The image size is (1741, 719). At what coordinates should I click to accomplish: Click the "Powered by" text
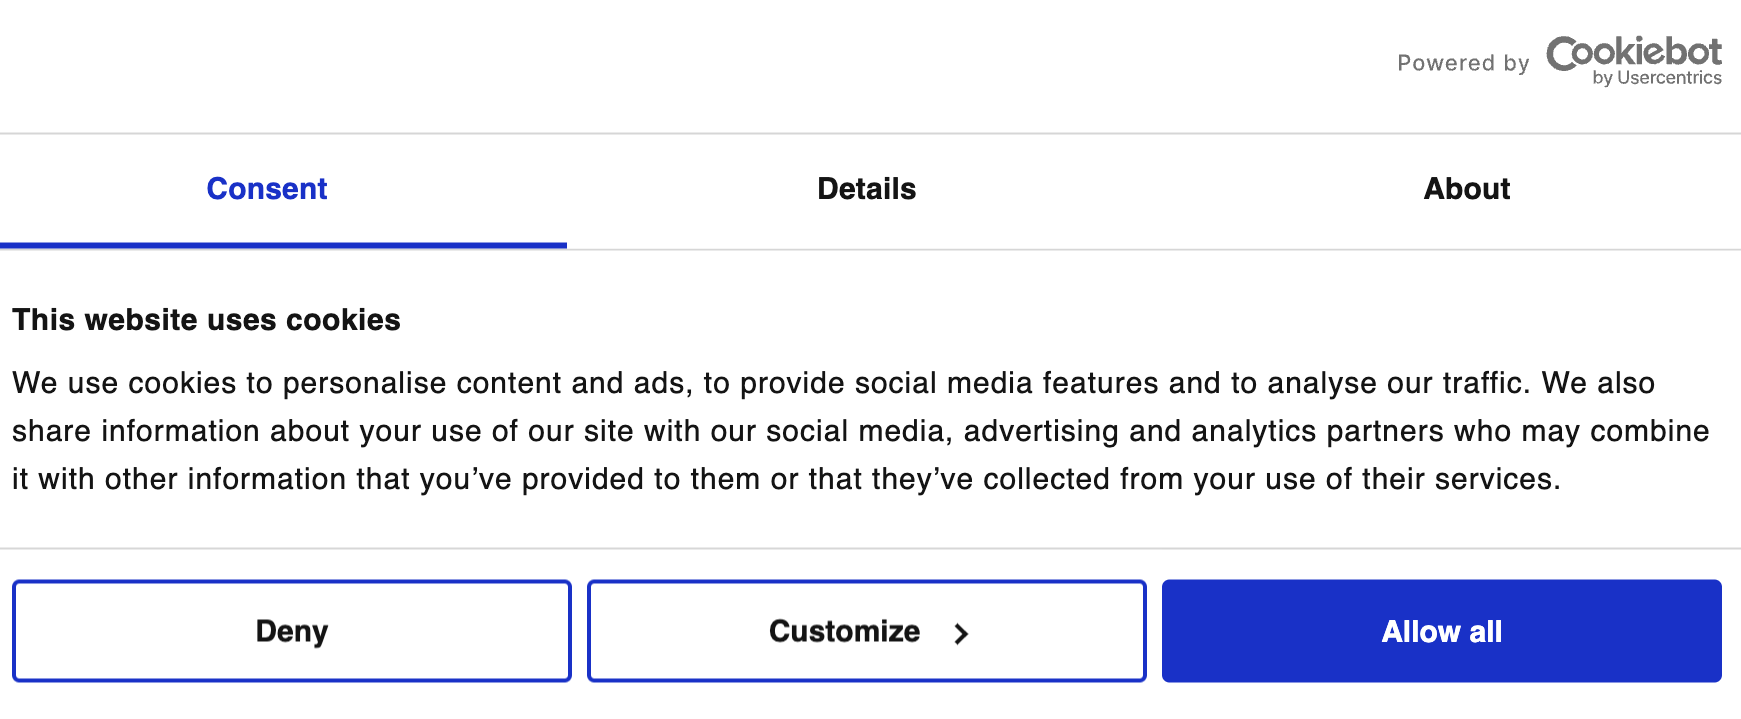pos(1463,63)
